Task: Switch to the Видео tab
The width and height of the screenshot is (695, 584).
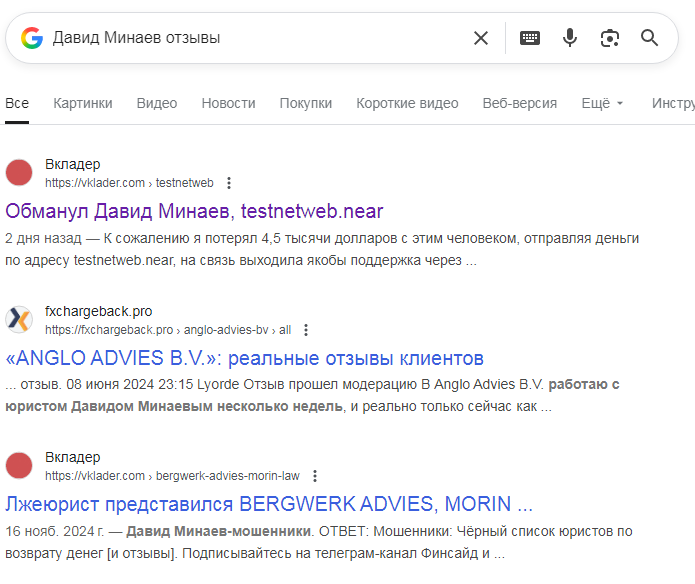Action: coord(157,103)
